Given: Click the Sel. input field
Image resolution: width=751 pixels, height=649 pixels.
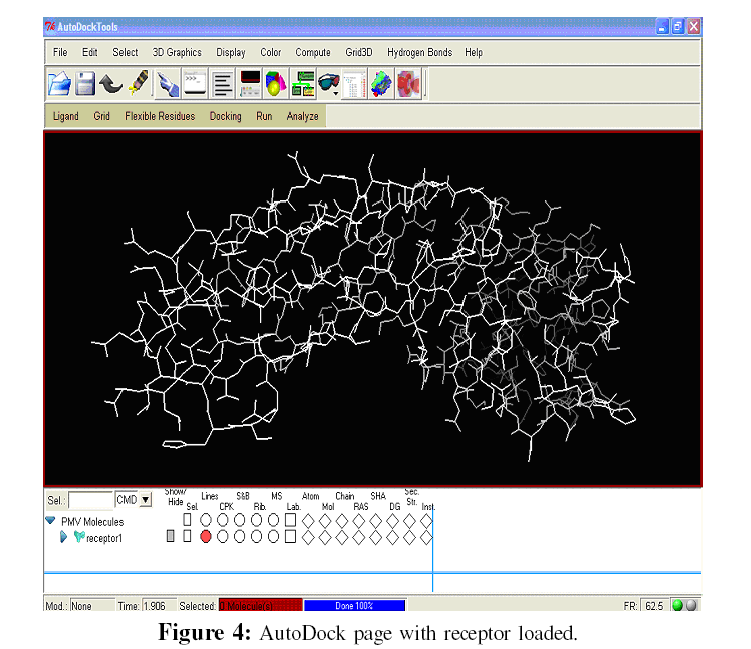Looking at the screenshot, I should pos(91,500).
